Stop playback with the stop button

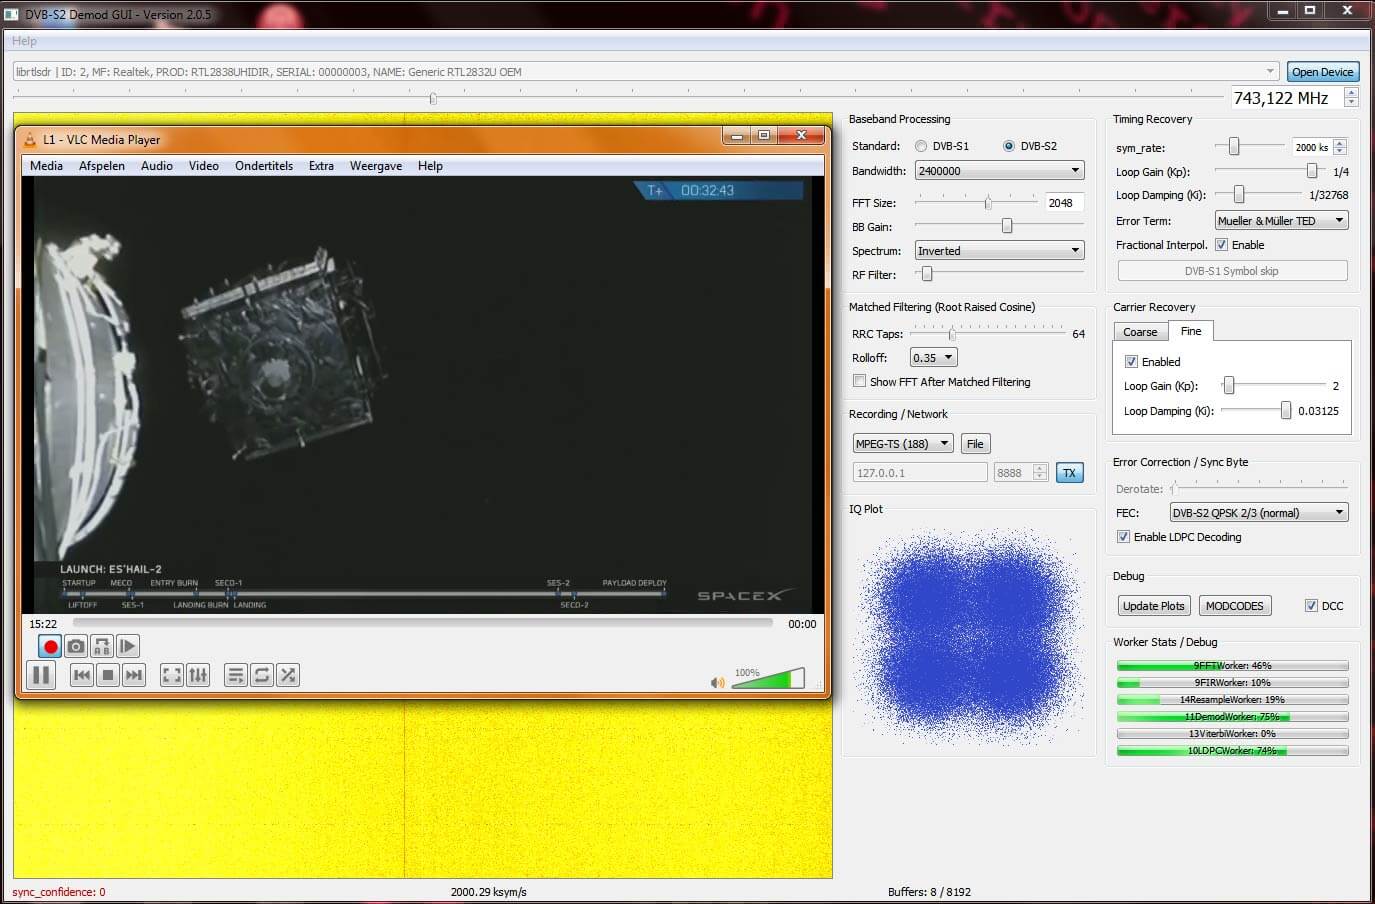coord(108,675)
